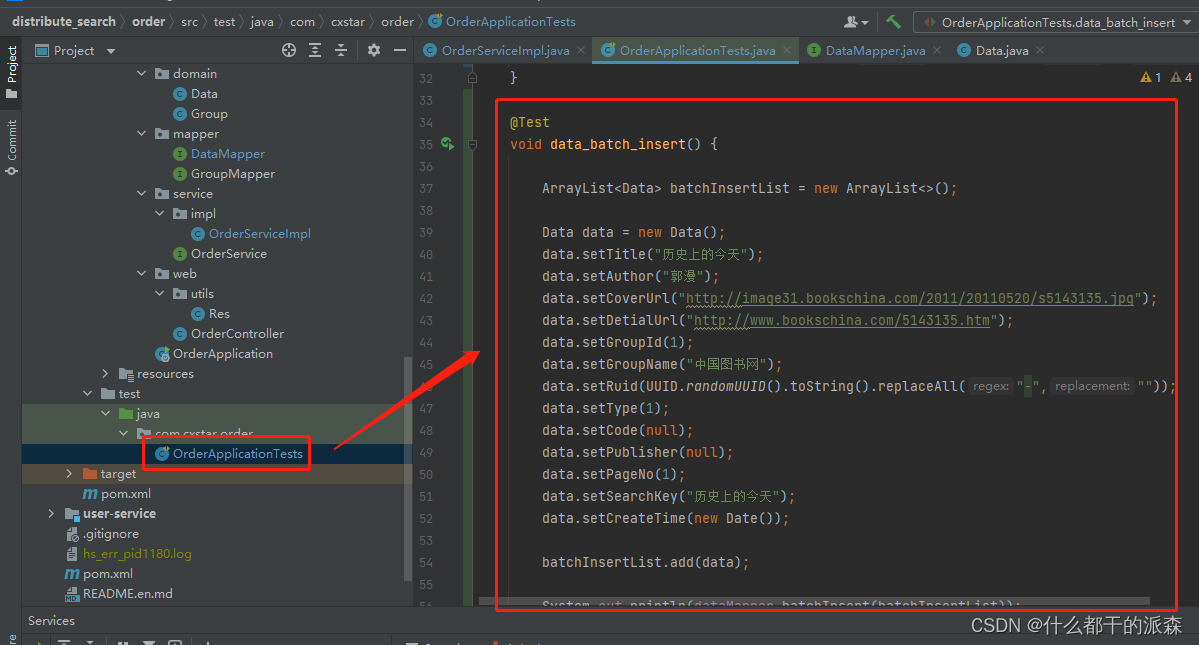1199x645 pixels.
Task: Expand the user-service module
Action: point(51,514)
